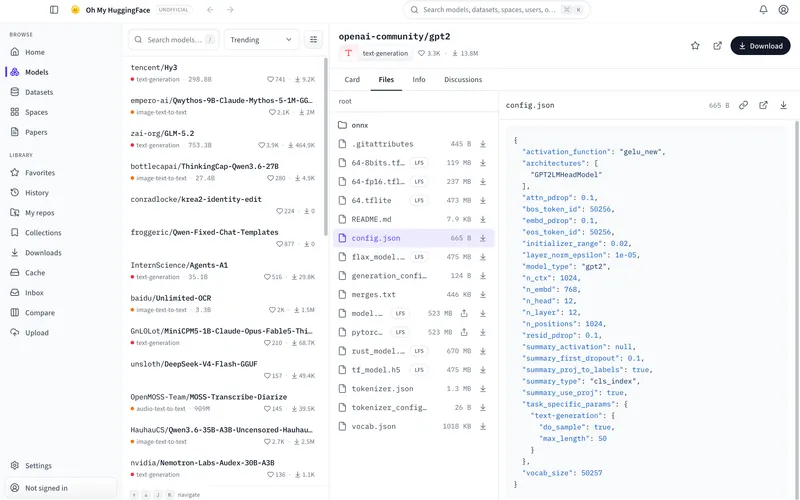
Task: Download the rust_model file
Action: (x=483, y=351)
